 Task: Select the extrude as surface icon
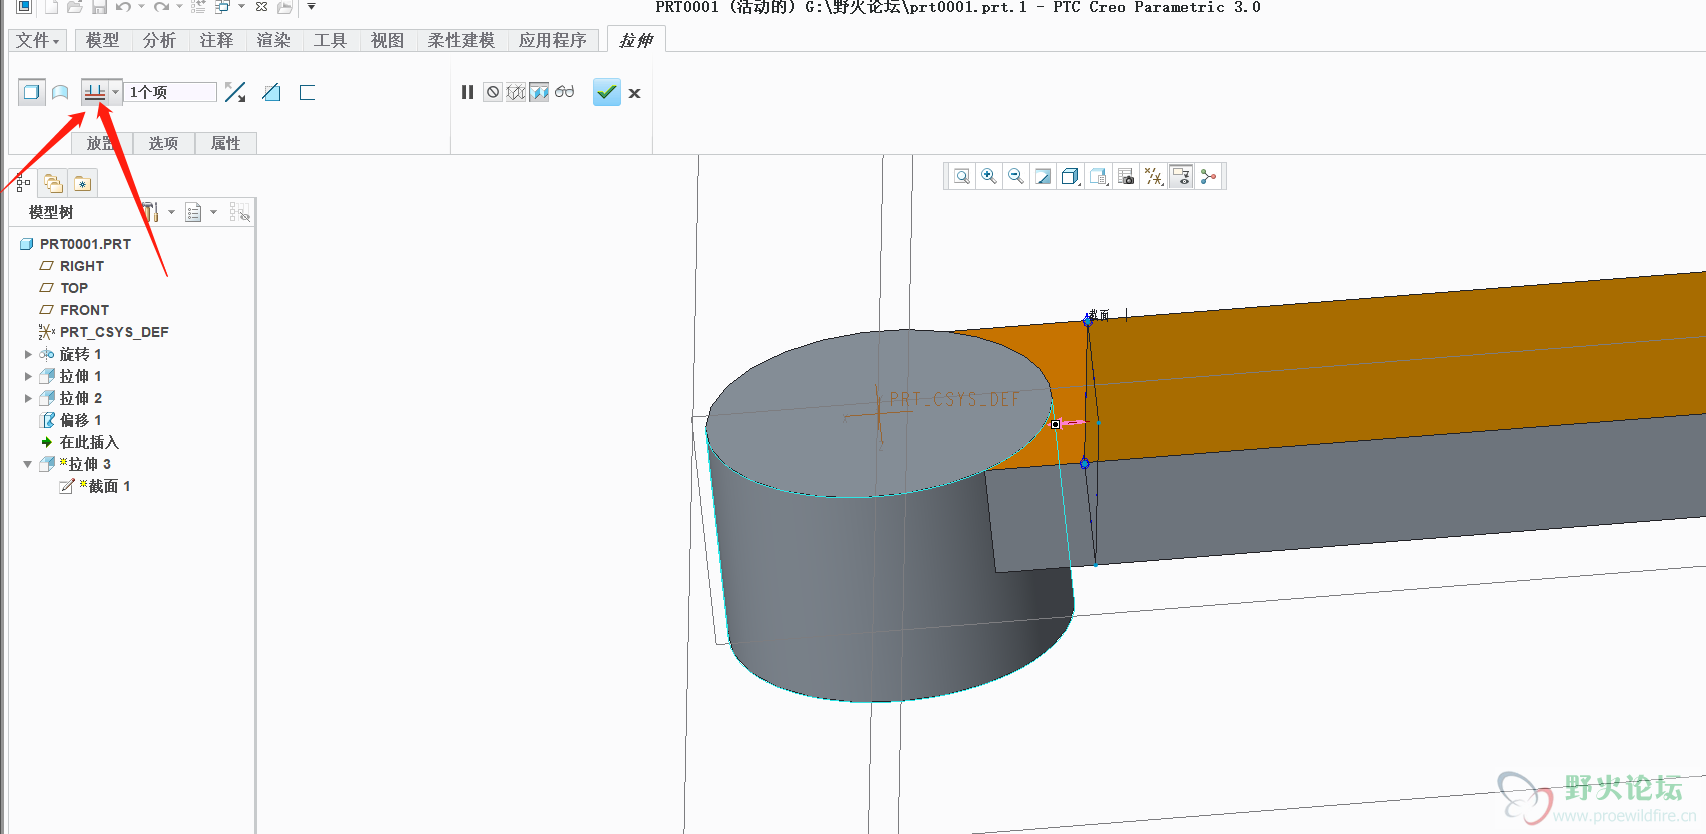click(x=60, y=92)
